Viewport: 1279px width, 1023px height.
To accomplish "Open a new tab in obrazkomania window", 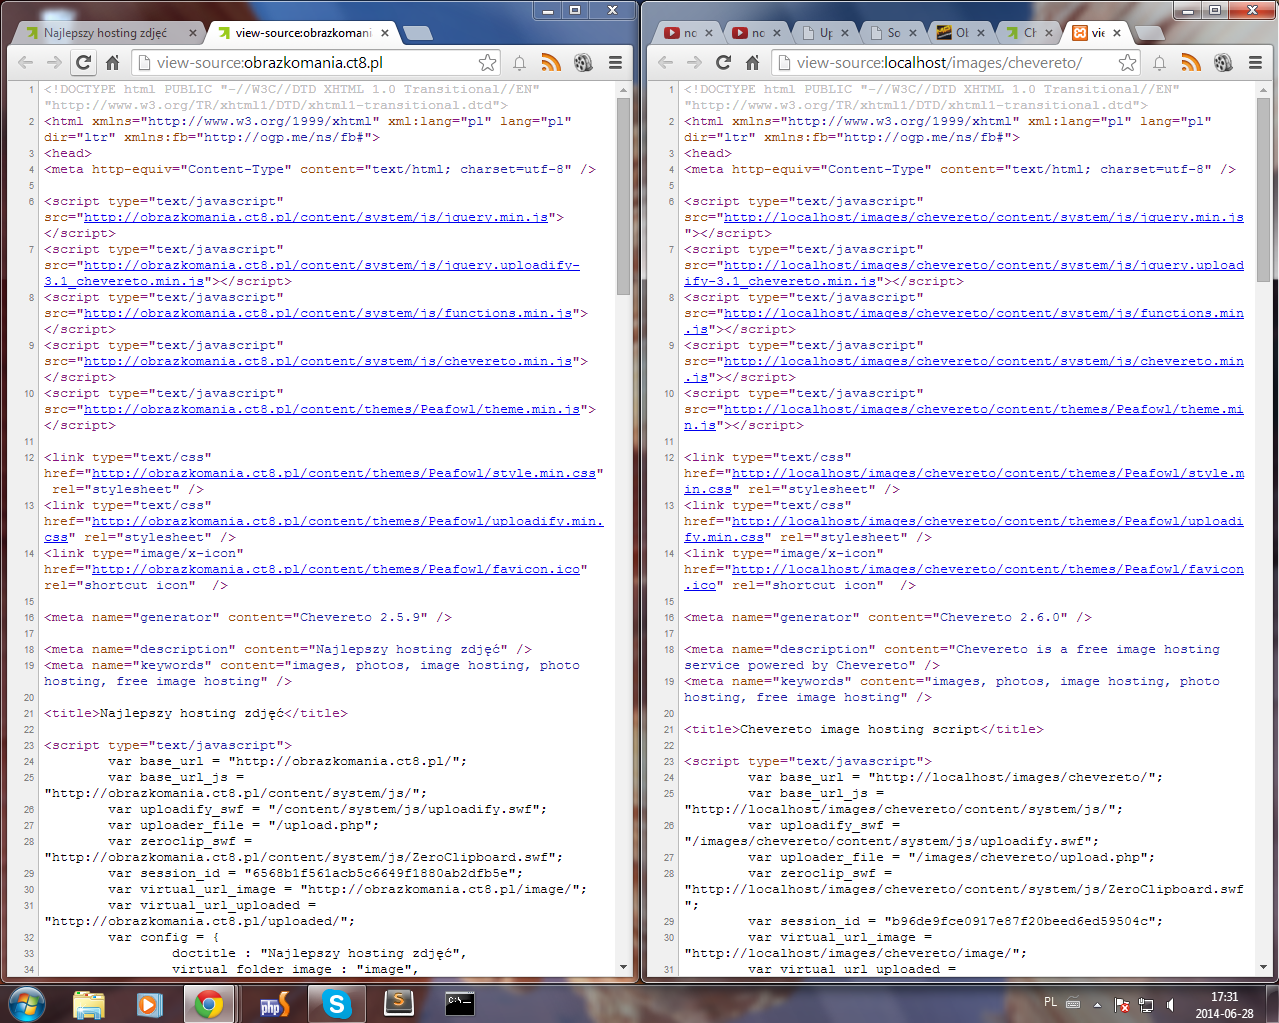I will [x=418, y=33].
